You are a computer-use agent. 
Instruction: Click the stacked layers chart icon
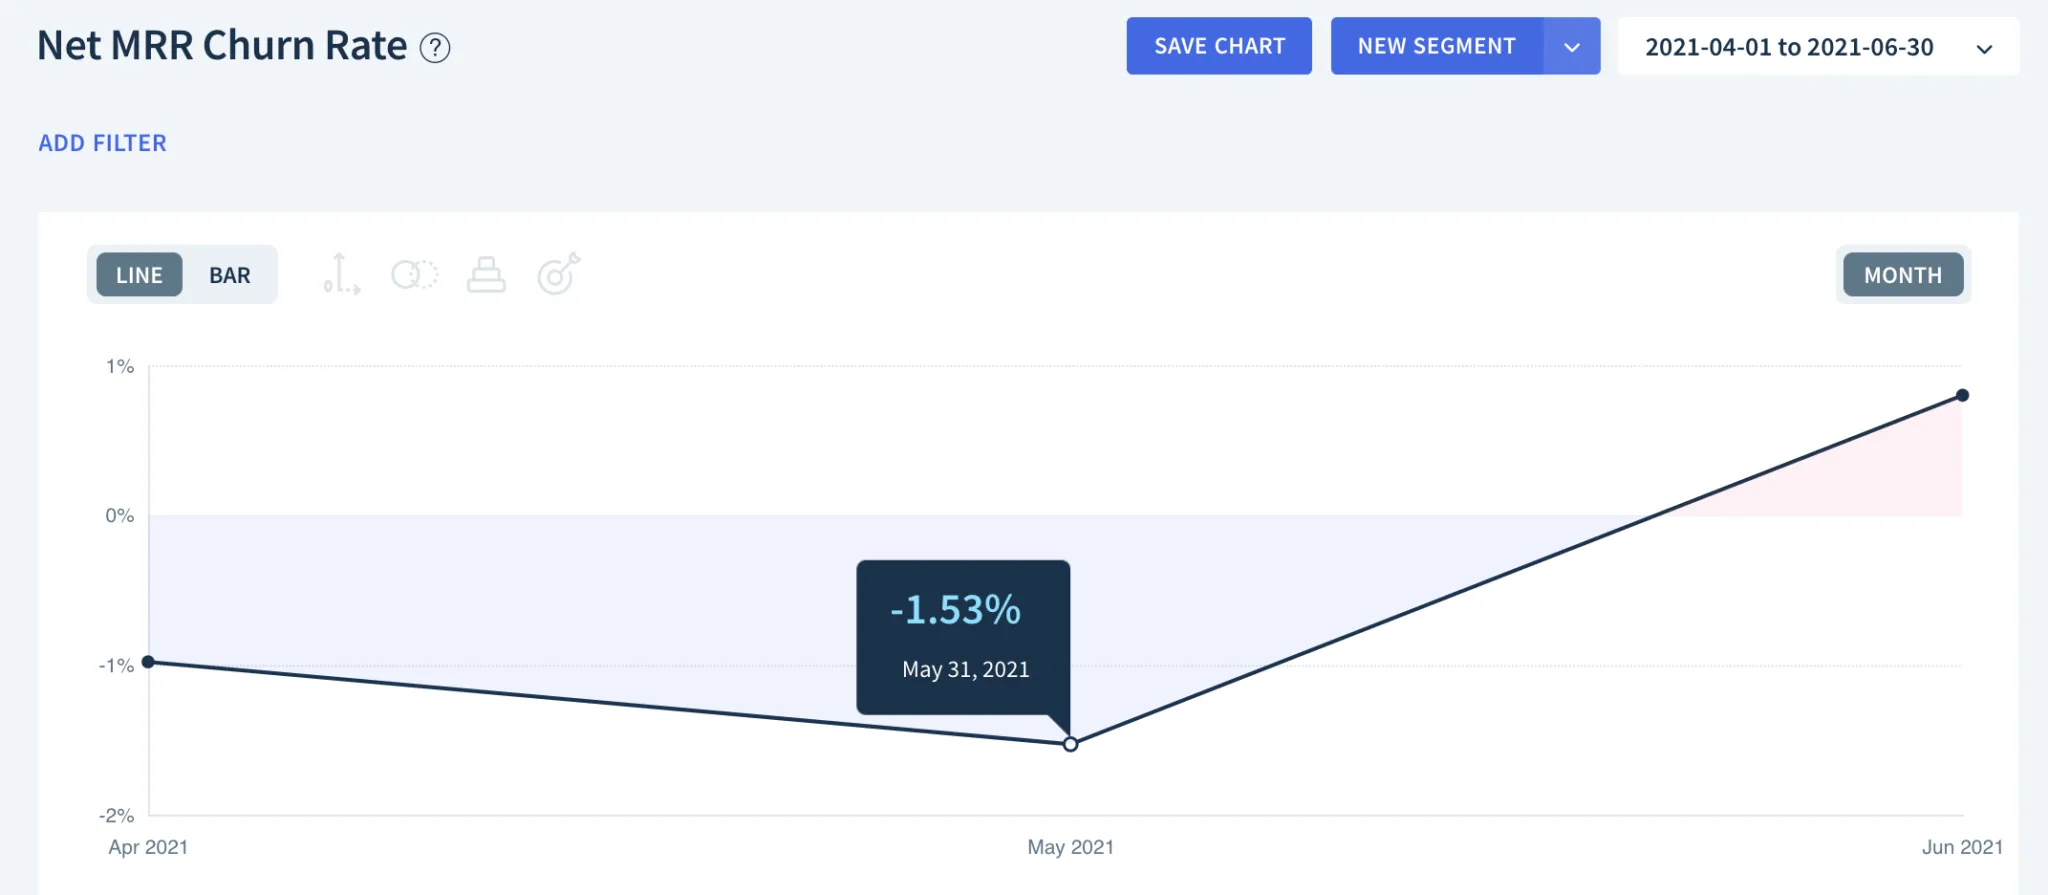486,274
